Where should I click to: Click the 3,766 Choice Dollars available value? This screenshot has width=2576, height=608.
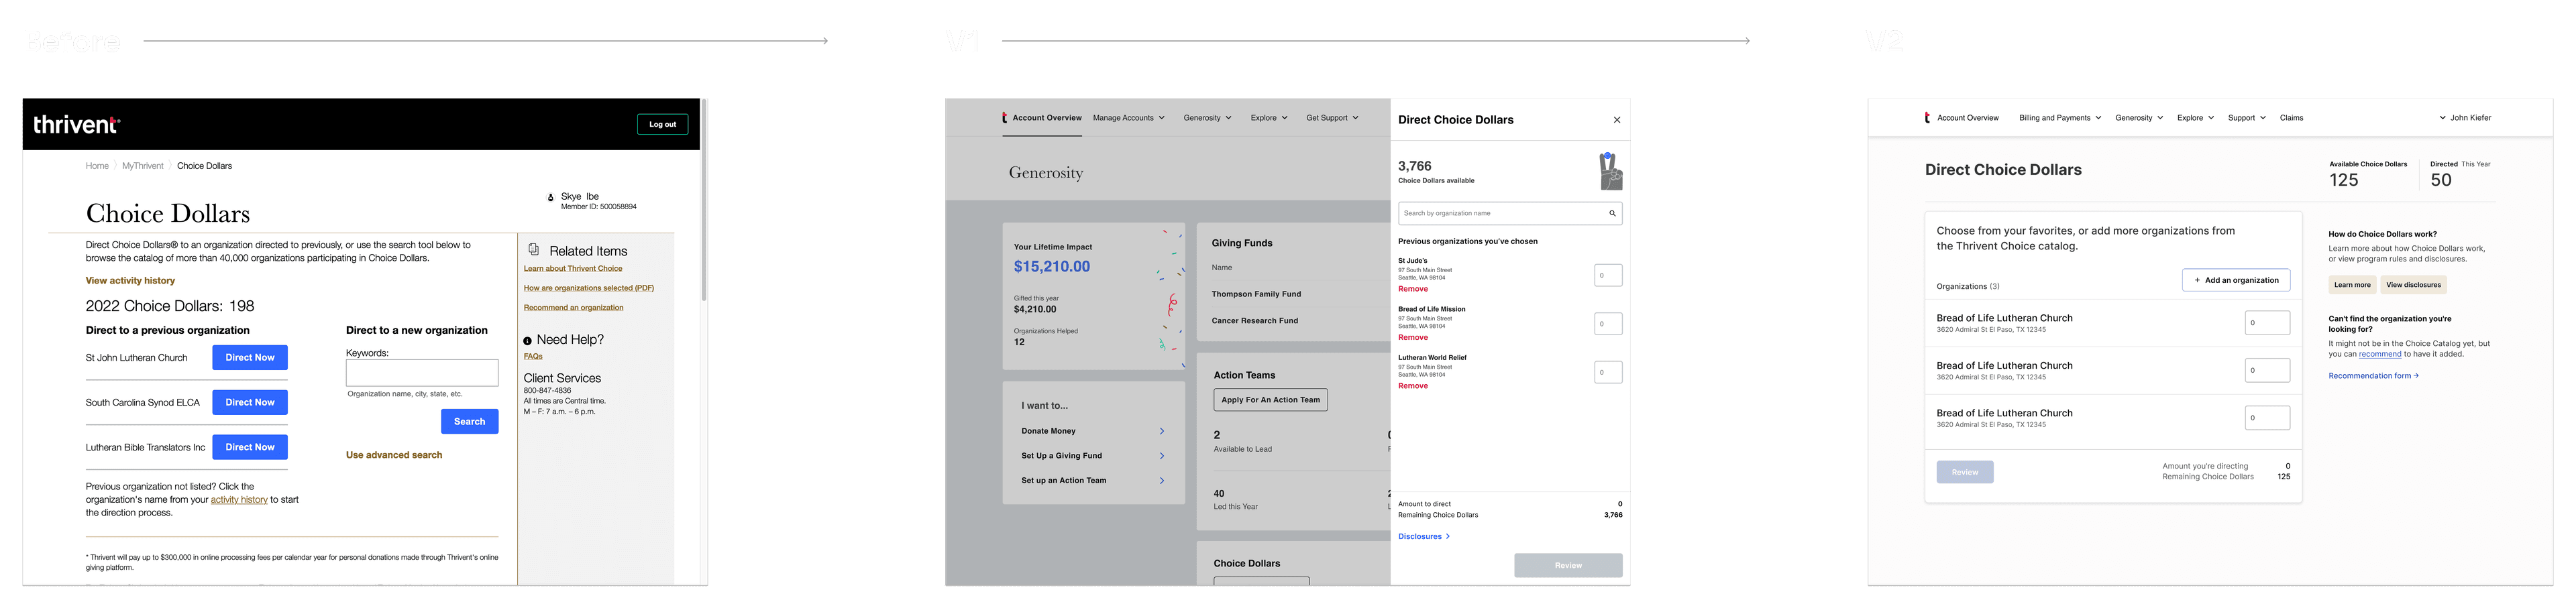(x=1415, y=166)
